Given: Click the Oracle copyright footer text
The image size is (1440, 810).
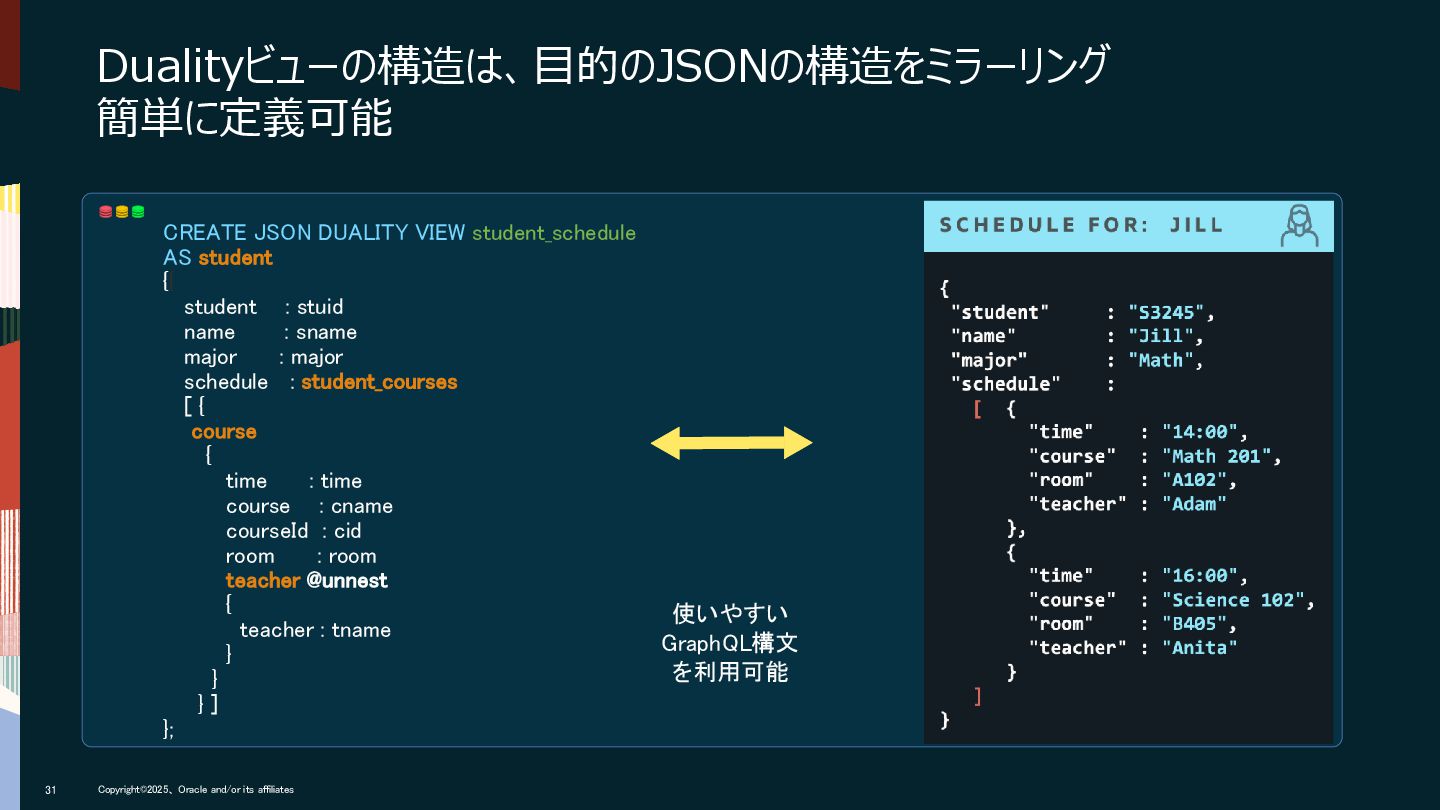Looking at the screenshot, I should tap(196, 790).
